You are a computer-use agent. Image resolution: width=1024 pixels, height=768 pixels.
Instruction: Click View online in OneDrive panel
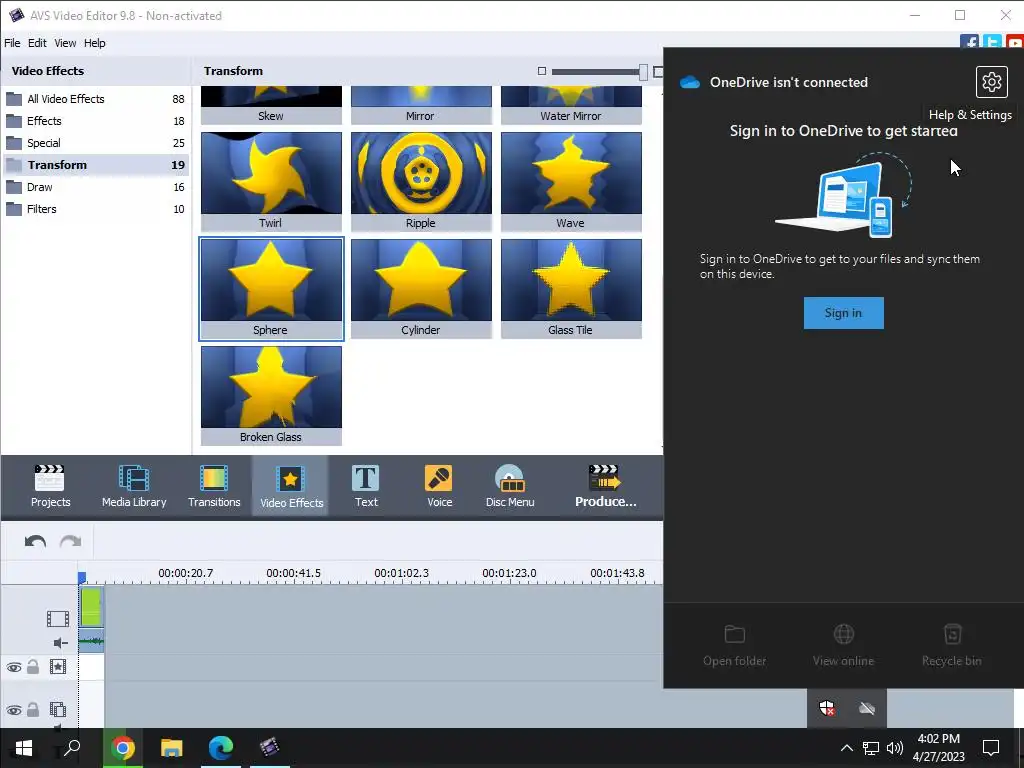(843, 646)
